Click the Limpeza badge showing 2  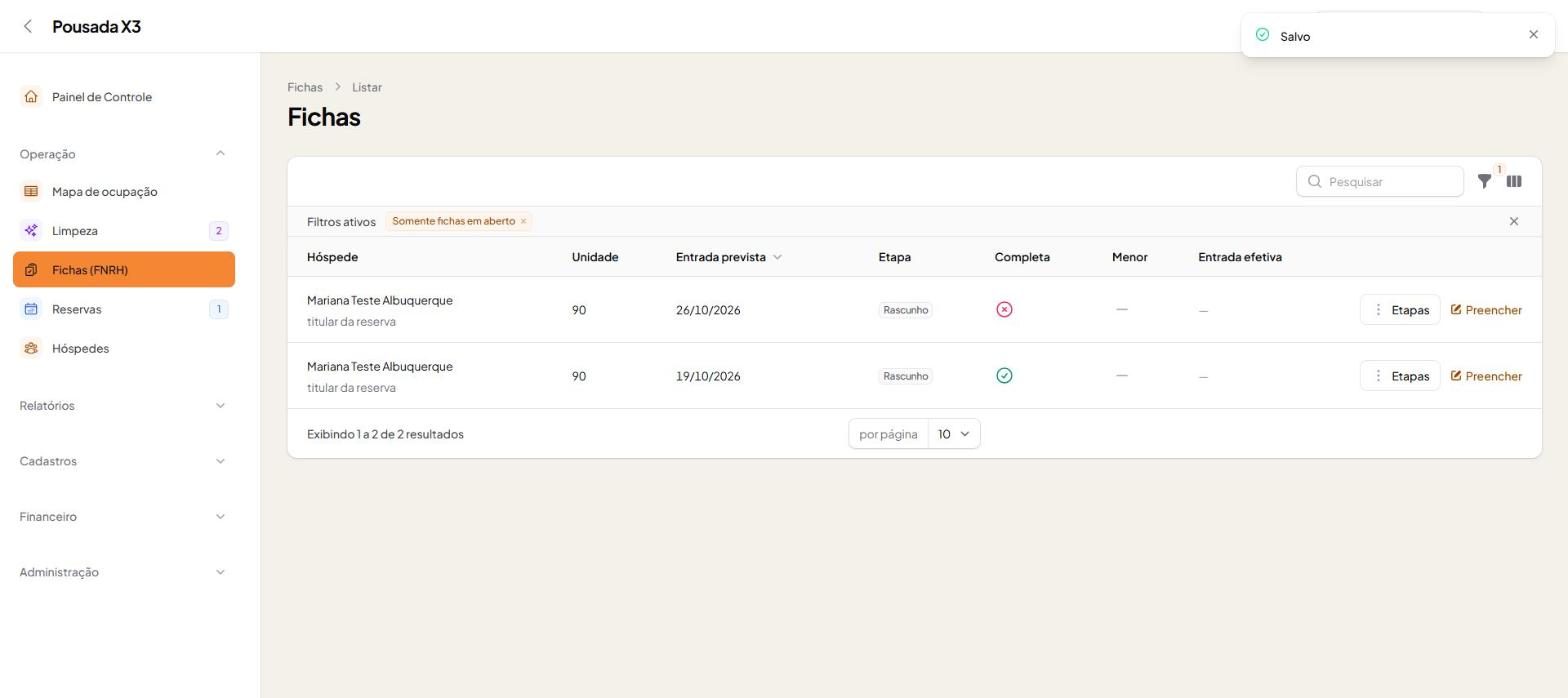pos(218,231)
